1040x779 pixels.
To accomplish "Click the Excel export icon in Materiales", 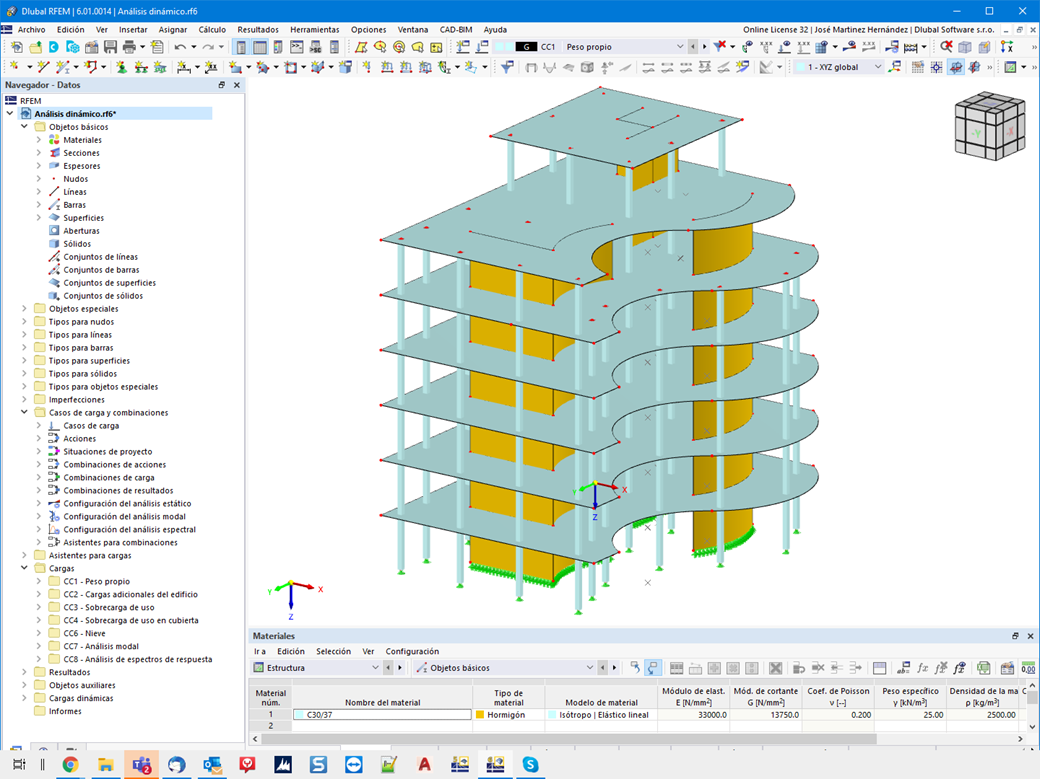I will 984,668.
